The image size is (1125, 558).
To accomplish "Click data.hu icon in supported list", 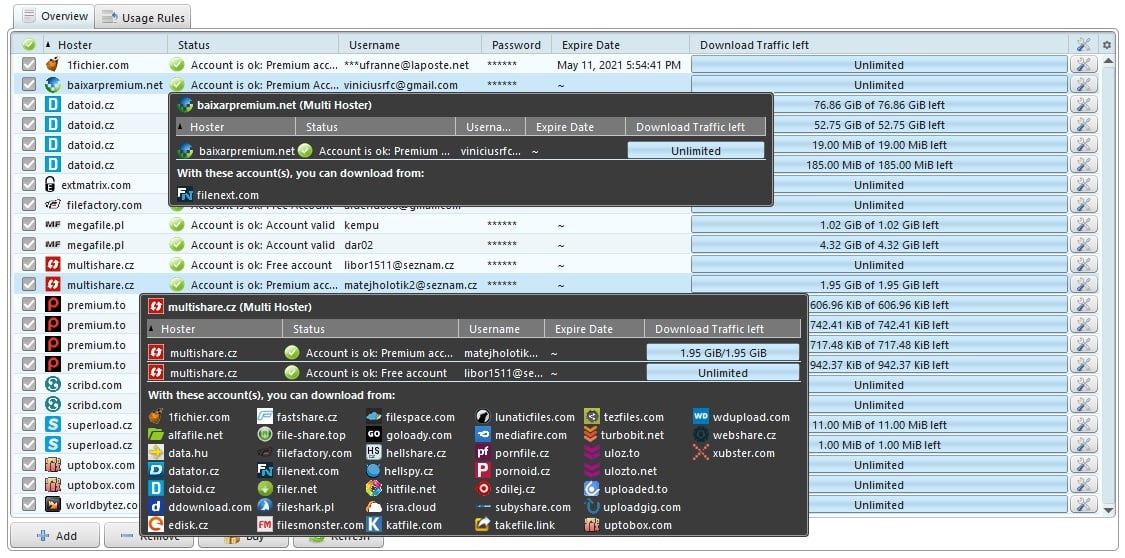I will [x=156, y=453].
